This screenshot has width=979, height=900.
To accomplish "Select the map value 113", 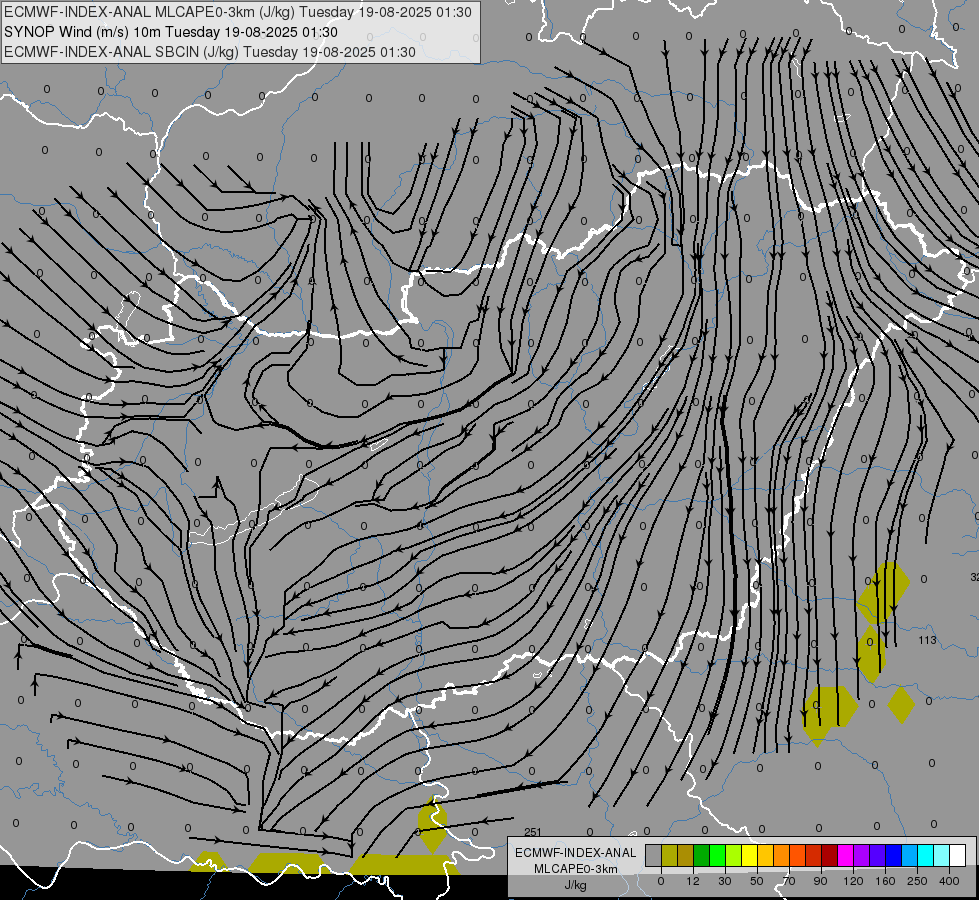I will [927, 640].
